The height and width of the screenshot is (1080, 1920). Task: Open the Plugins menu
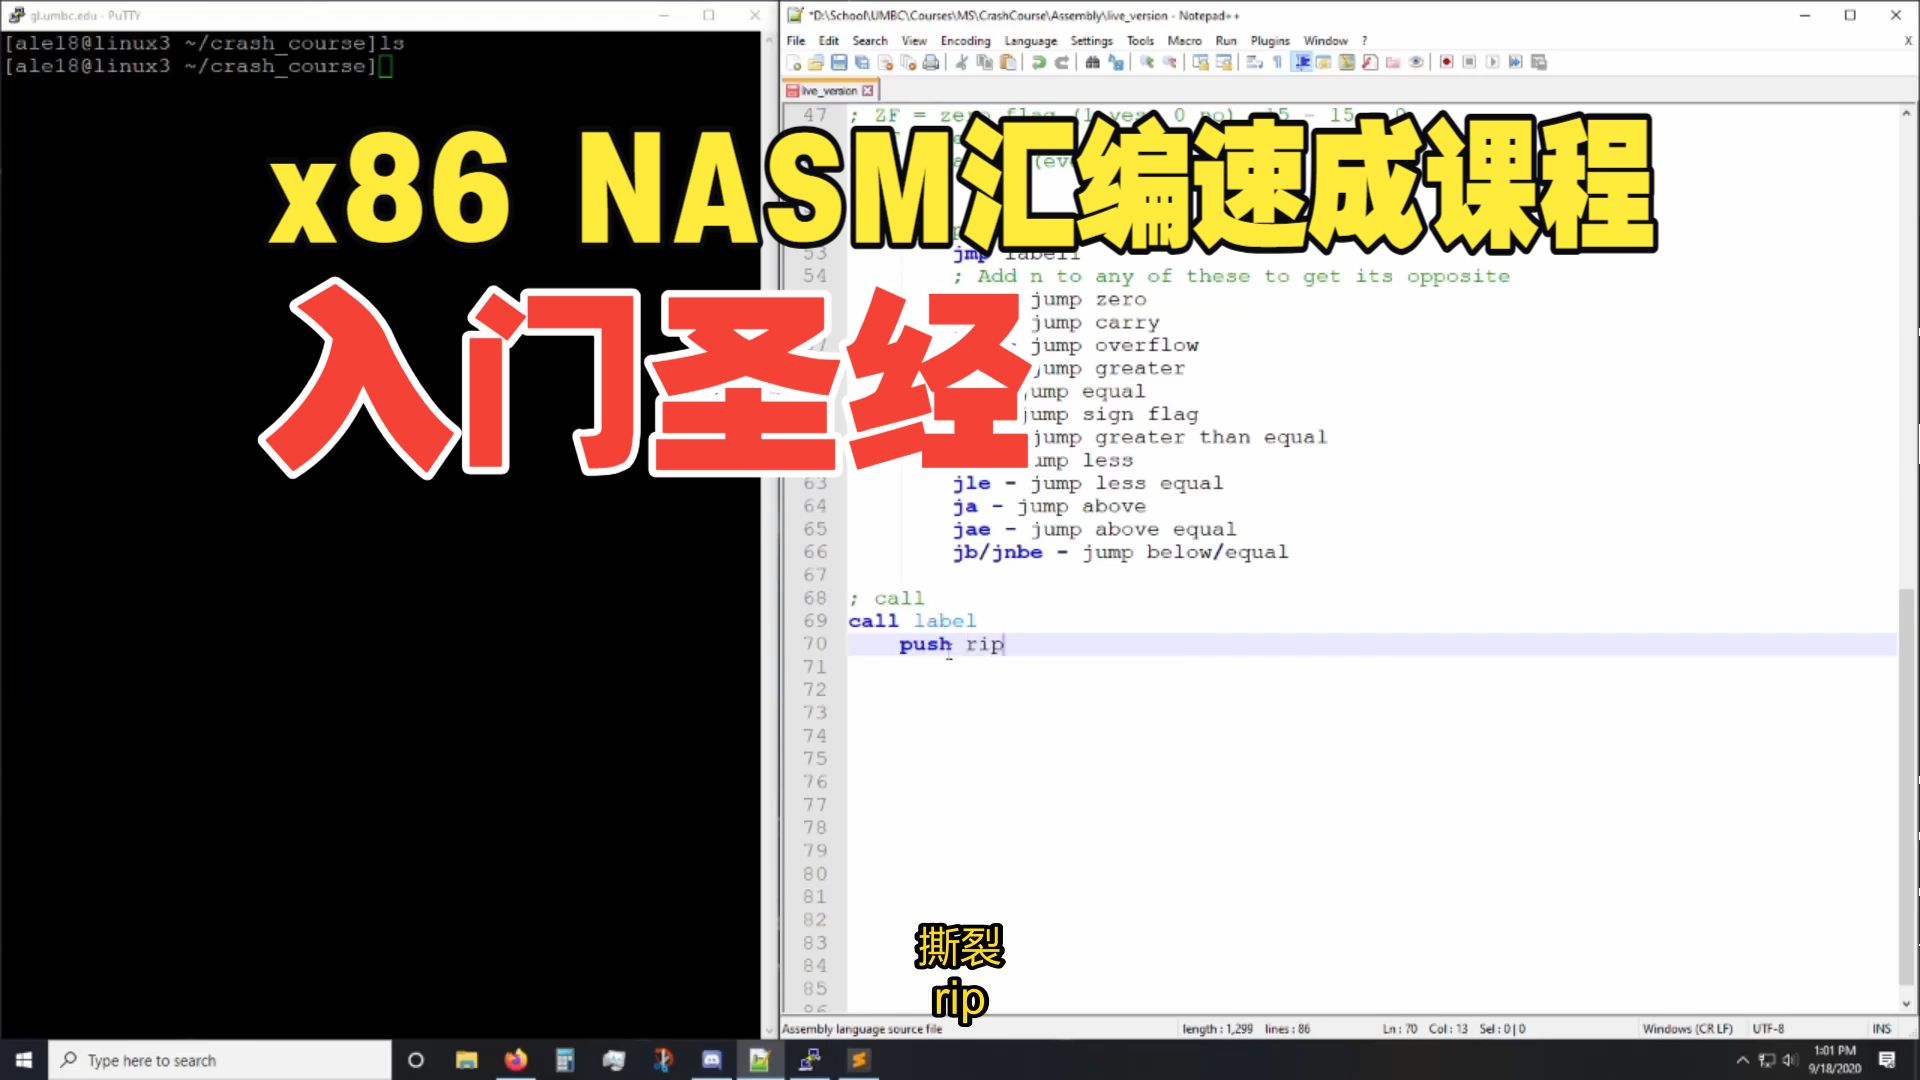(1269, 41)
